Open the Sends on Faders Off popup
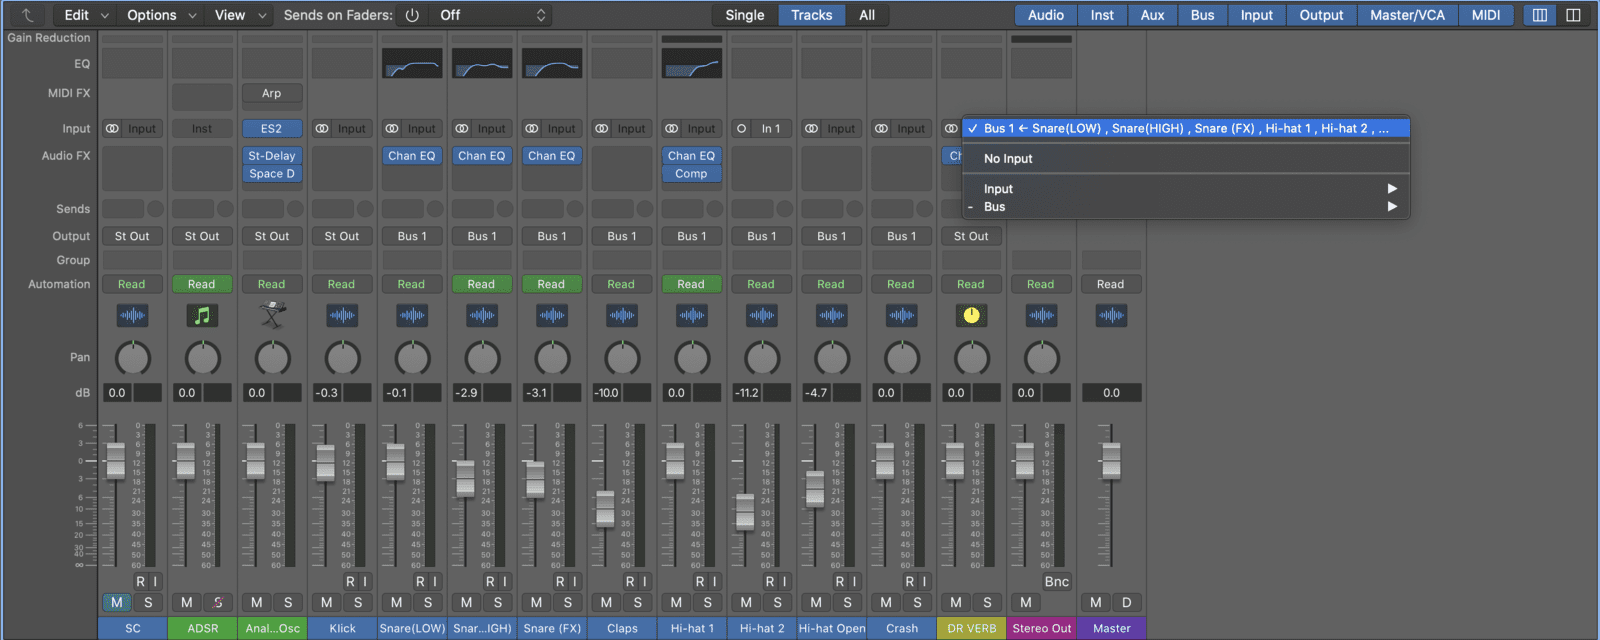 click(x=492, y=15)
